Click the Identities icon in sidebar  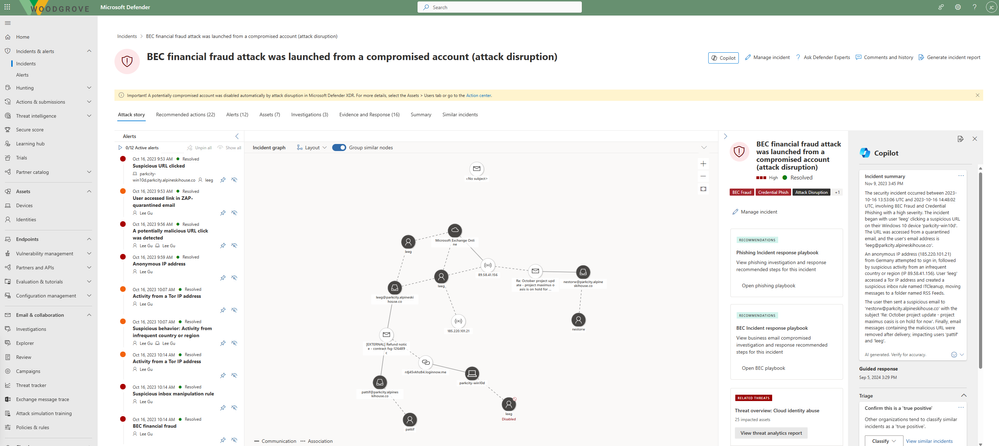8,219
